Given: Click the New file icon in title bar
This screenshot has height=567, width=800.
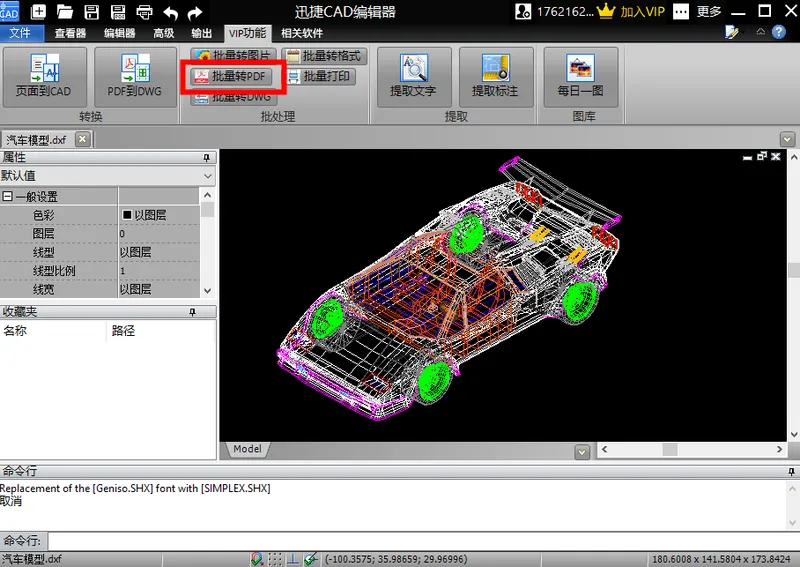Looking at the screenshot, I should point(39,11).
